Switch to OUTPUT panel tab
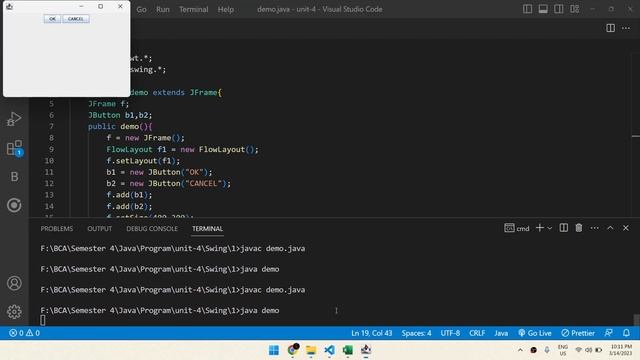This screenshot has width=640, height=360. [x=100, y=229]
